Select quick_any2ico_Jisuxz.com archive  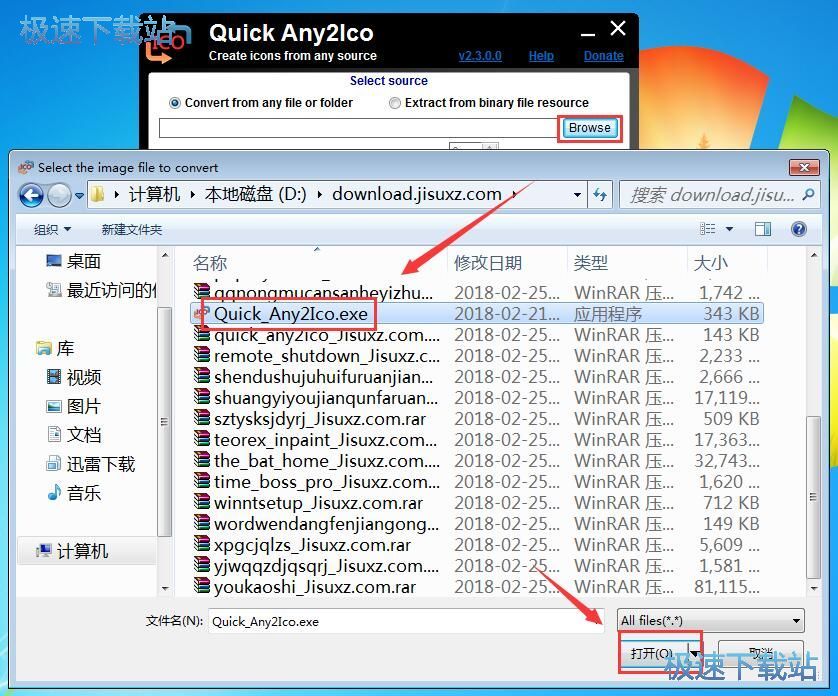(477, 335)
